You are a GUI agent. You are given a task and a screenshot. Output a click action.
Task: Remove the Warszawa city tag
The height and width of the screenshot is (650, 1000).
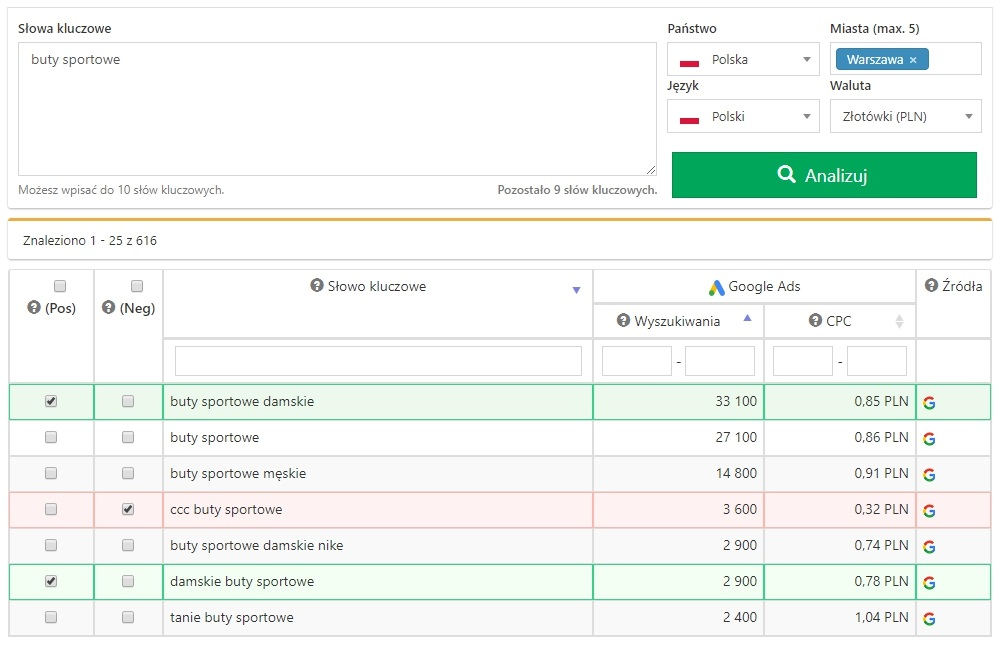[913, 60]
